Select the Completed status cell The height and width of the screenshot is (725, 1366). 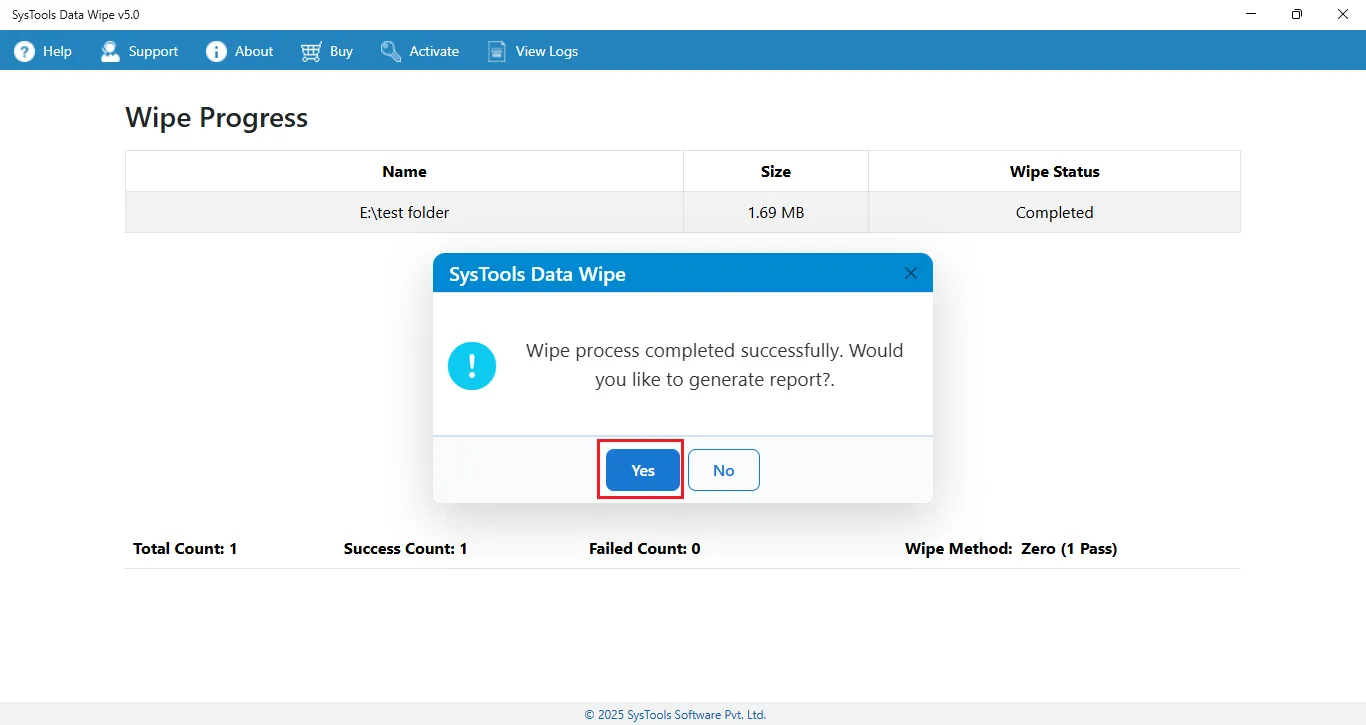click(x=1054, y=212)
